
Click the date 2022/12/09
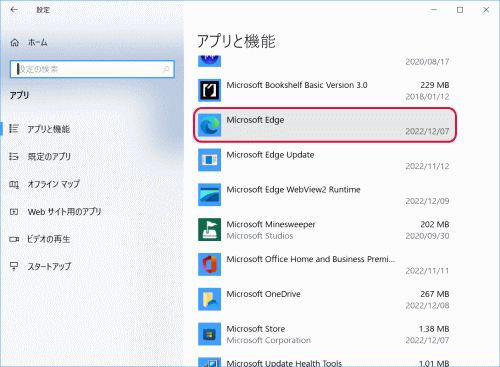(x=427, y=201)
